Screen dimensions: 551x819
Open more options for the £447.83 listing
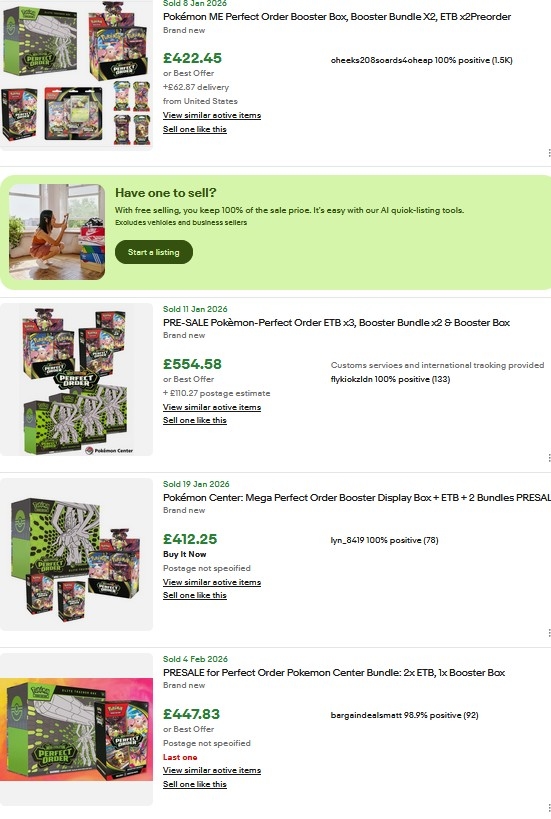click(x=548, y=808)
